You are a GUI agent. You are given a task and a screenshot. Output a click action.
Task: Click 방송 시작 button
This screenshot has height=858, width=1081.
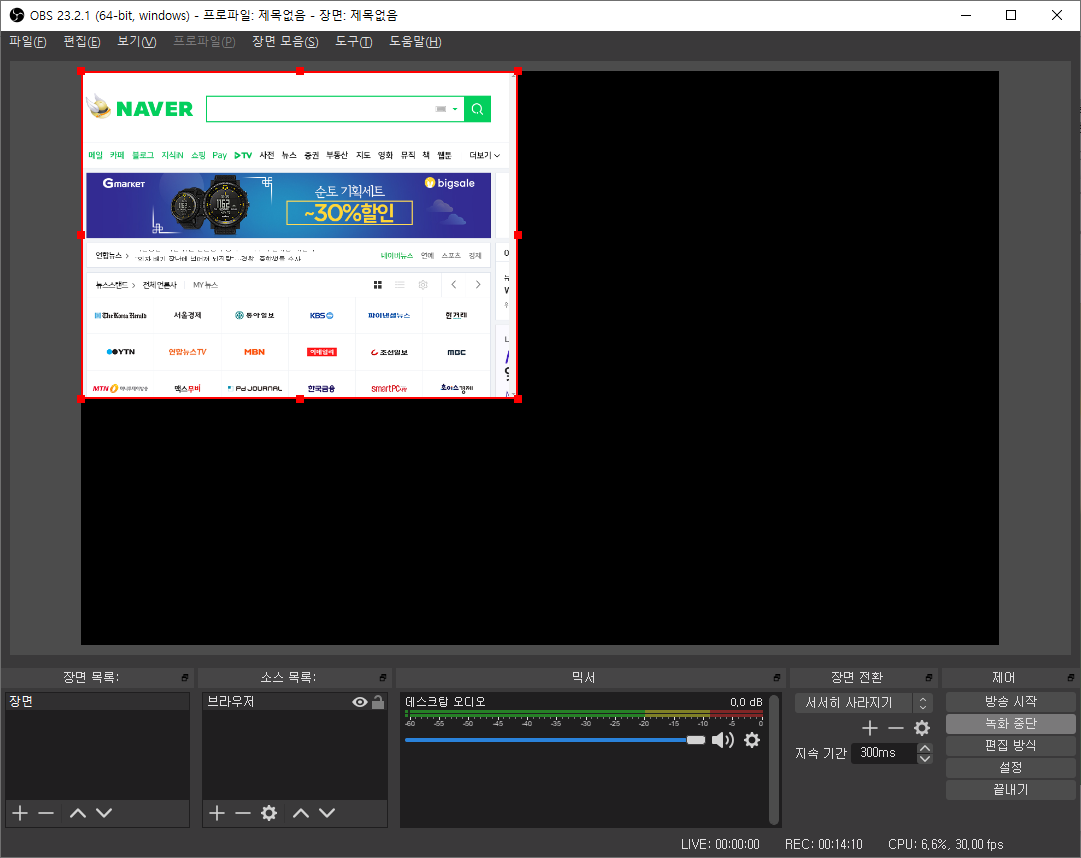point(1010,702)
